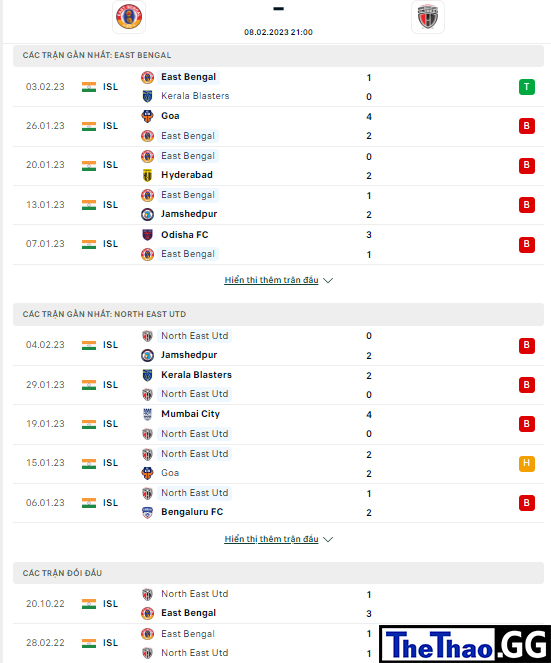Click the Kerala Blasters logo in 03.02.23 match
The width and height of the screenshot is (551, 663).
[147, 96]
